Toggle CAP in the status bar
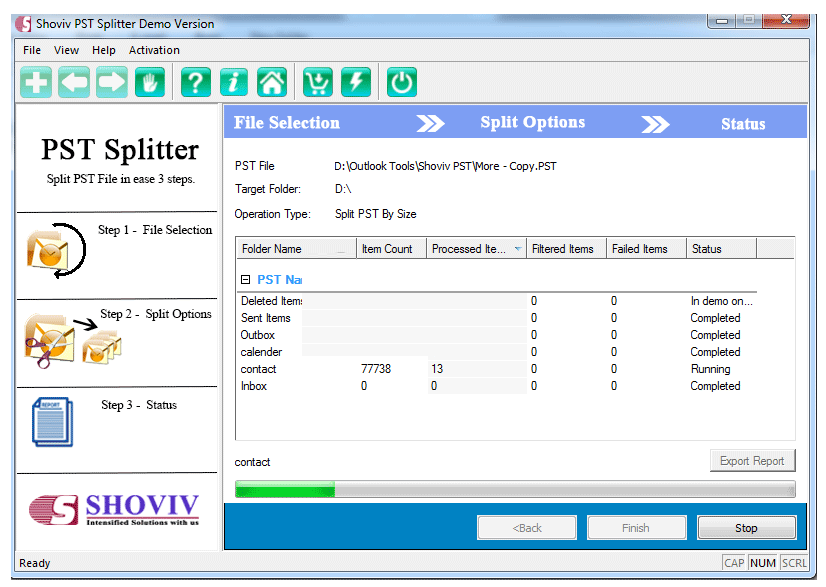Viewport: 826px width, 587px height. [x=734, y=563]
